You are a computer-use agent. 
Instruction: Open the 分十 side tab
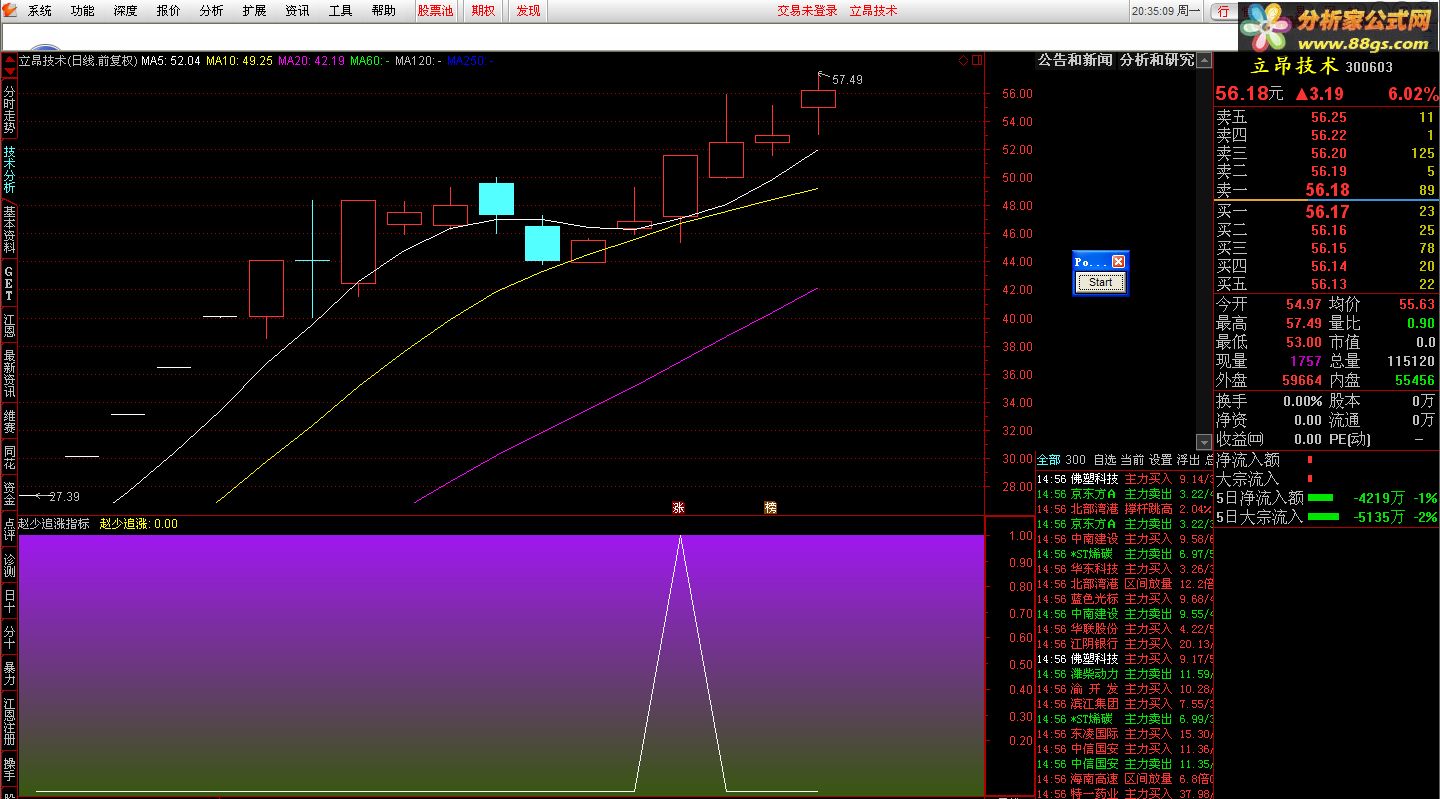pos(9,638)
